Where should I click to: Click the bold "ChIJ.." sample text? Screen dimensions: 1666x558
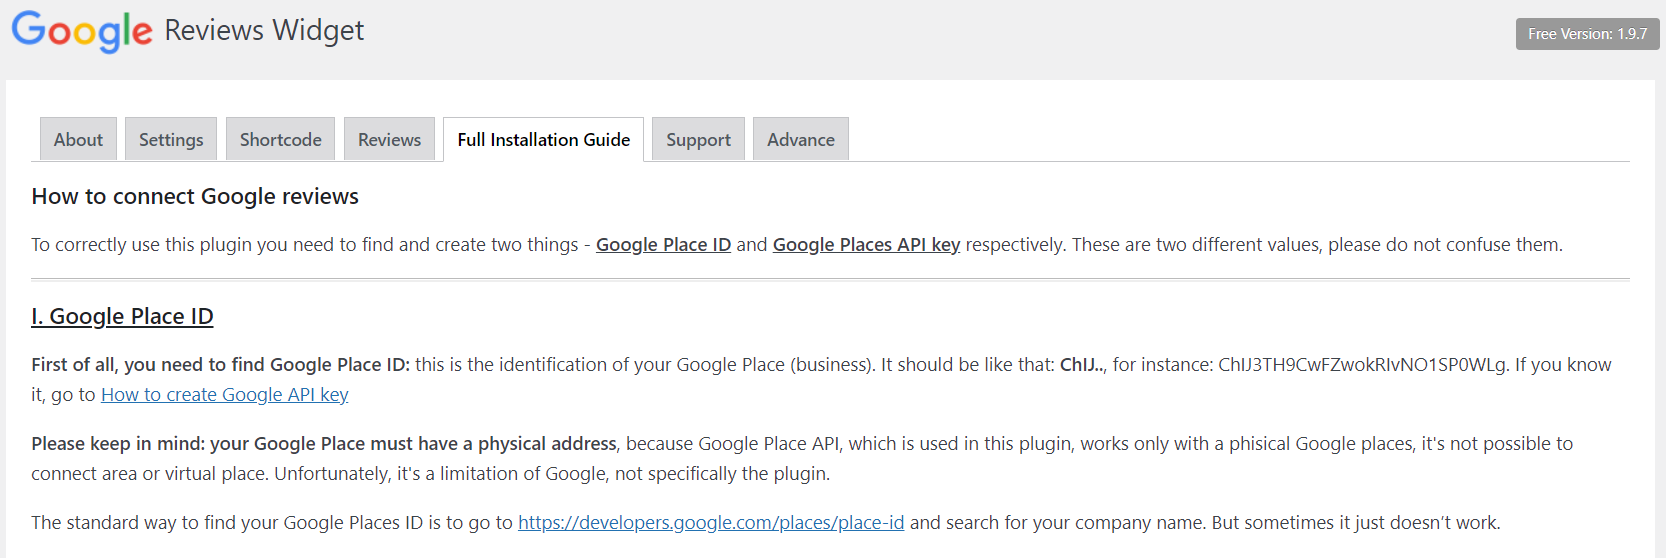[x=1082, y=365]
